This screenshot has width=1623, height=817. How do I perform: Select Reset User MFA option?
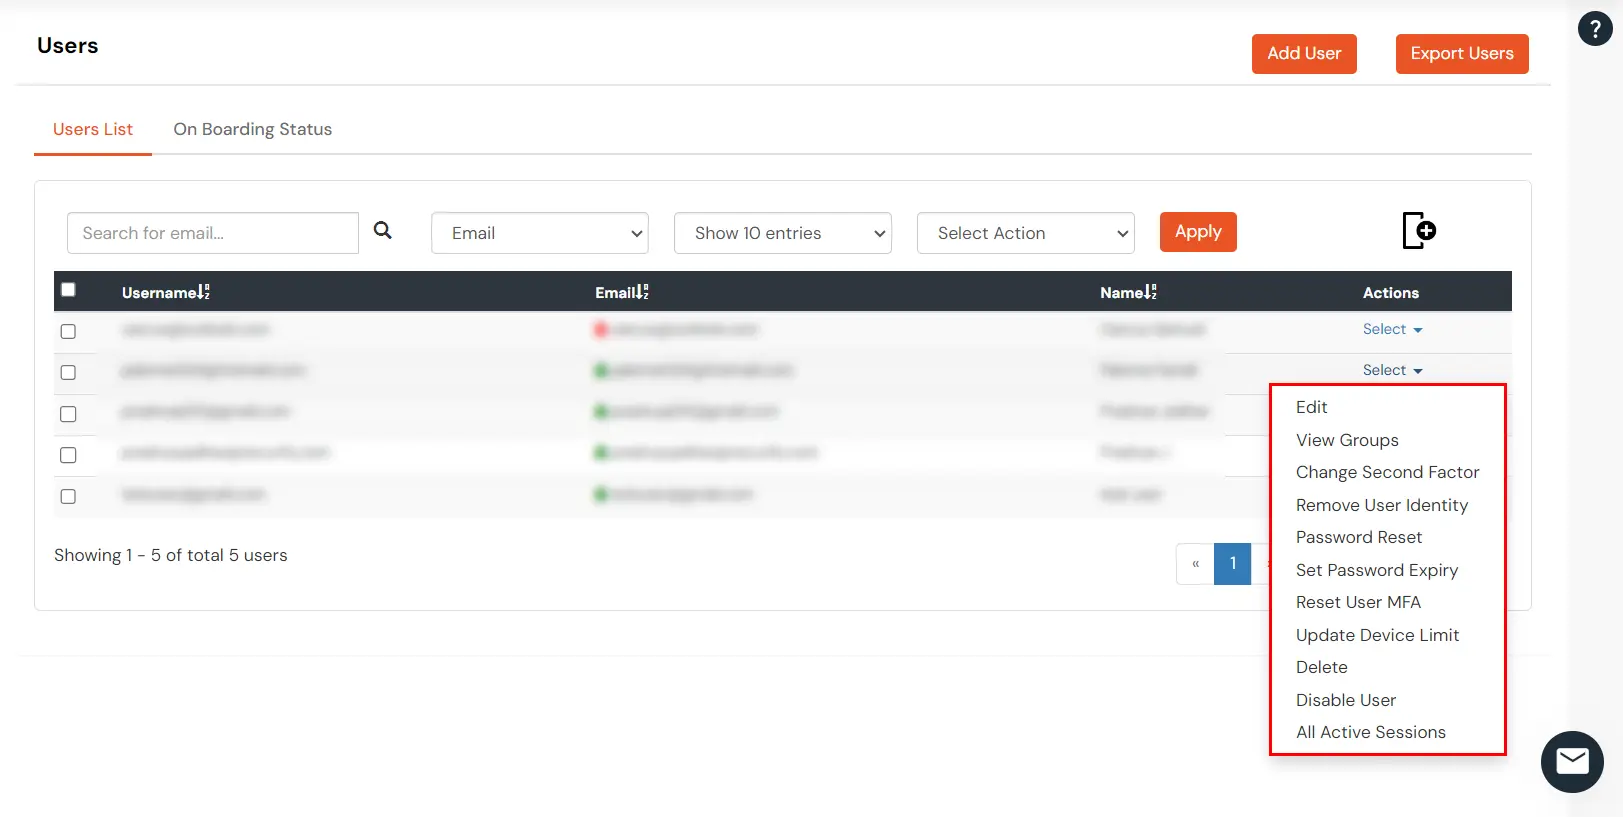tap(1358, 602)
